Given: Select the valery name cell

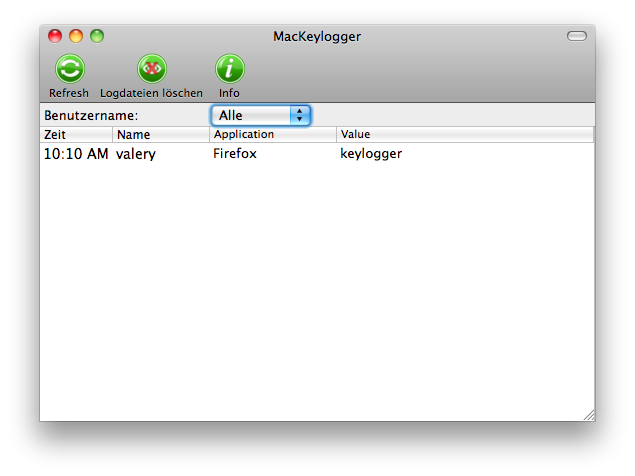Looking at the screenshot, I should pyautogui.click(x=136, y=154).
